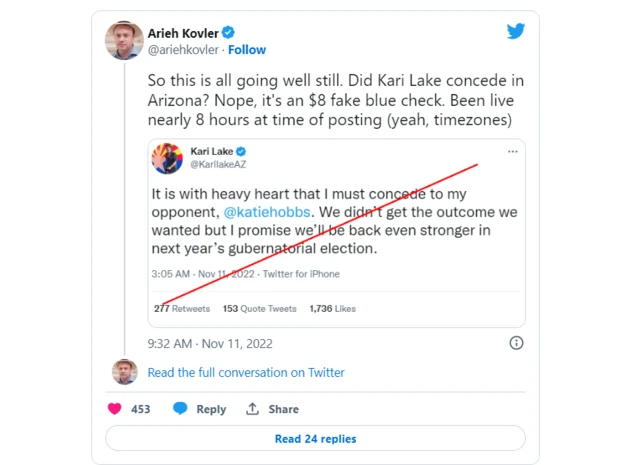Open the quoted tweet's three-dot menu
The image size is (640, 465).
(x=513, y=151)
